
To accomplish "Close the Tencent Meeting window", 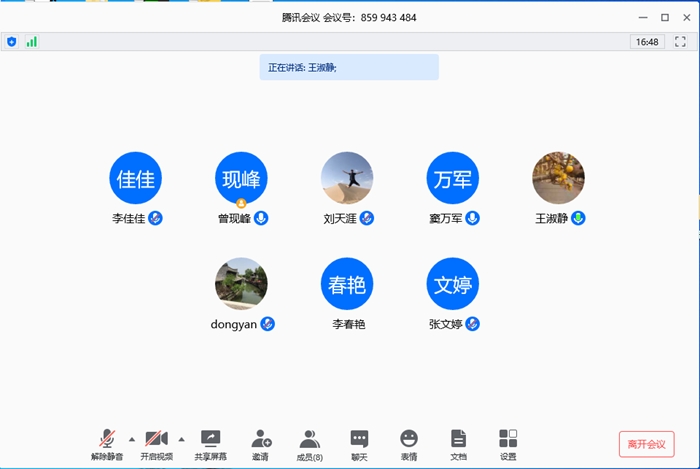I will (687, 17).
